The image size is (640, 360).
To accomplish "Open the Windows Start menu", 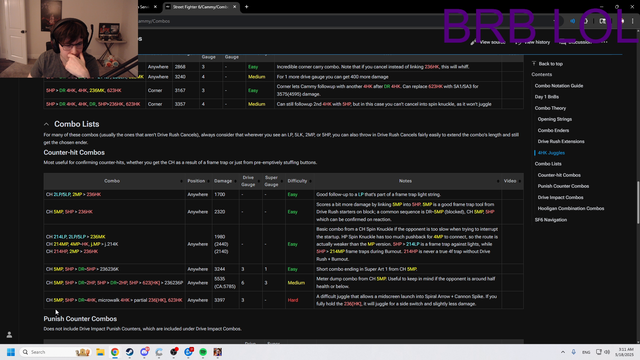I will [11, 352].
